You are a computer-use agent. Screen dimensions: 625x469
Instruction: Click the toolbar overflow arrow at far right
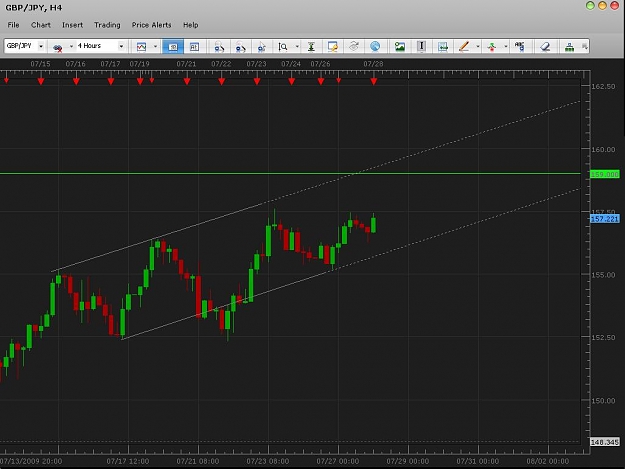(585, 47)
